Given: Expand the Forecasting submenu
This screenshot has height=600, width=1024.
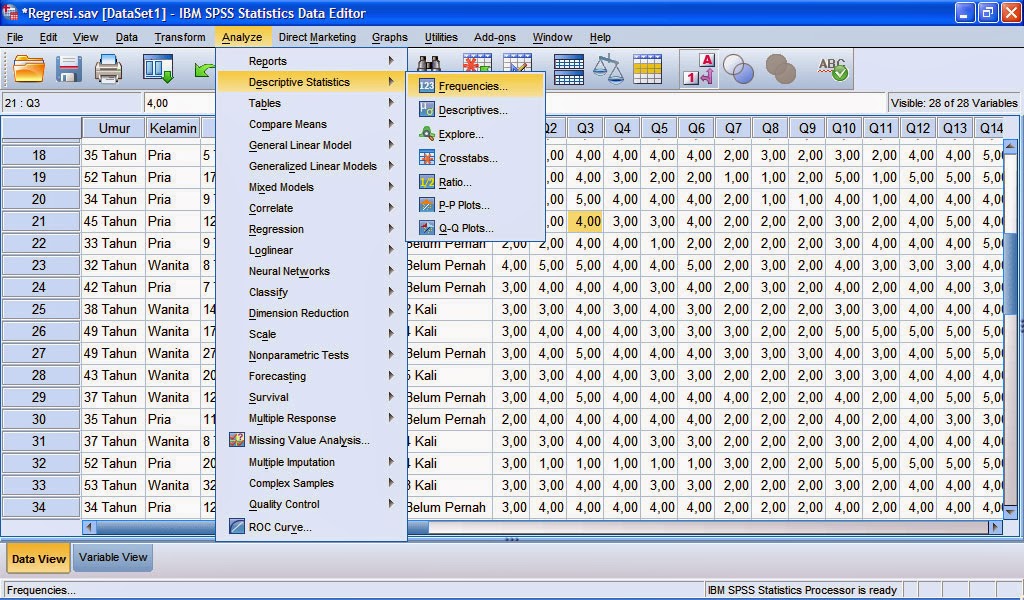Looking at the screenshot, I should 312,376.
